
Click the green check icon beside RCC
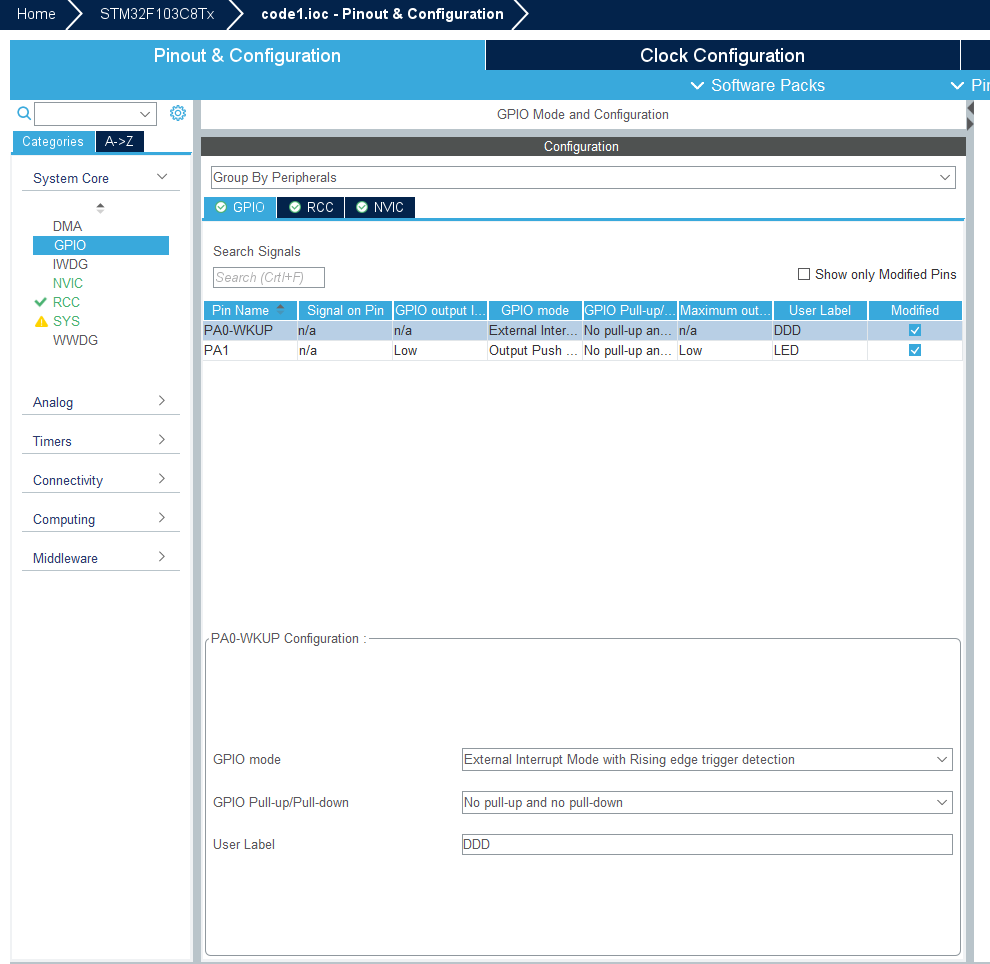point(41,302)
